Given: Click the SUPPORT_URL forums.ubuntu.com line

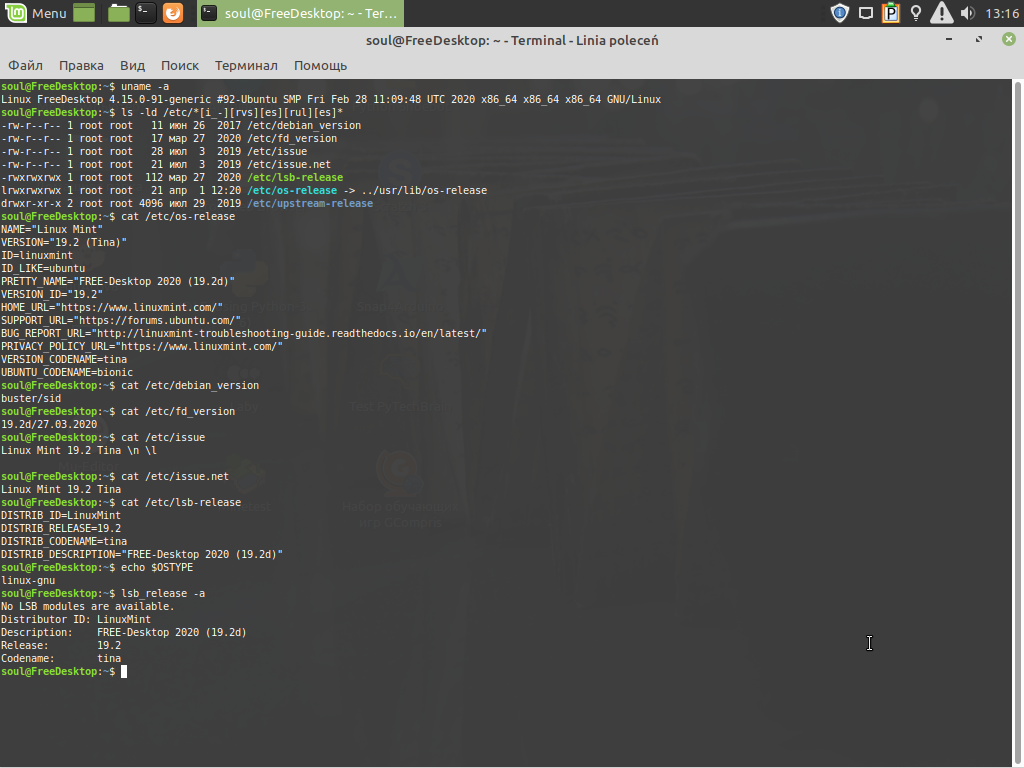Looking at the screenshot, I should click(121, 321).
